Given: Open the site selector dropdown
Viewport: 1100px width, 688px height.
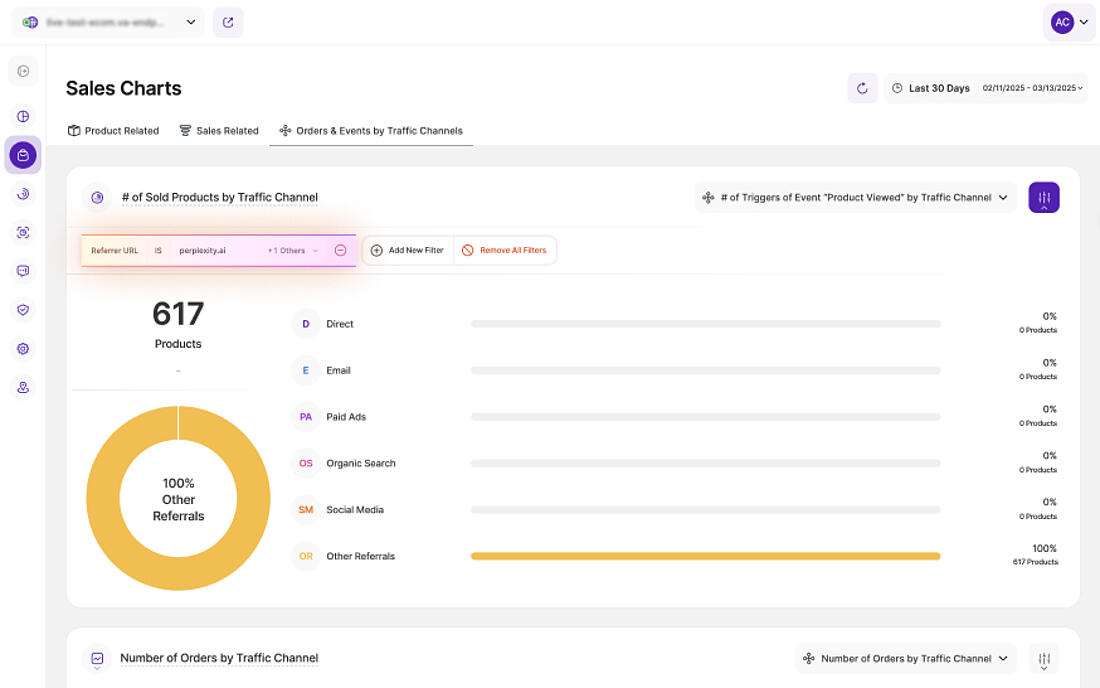Looking at the screenshot, I should [x=109, y=22].
